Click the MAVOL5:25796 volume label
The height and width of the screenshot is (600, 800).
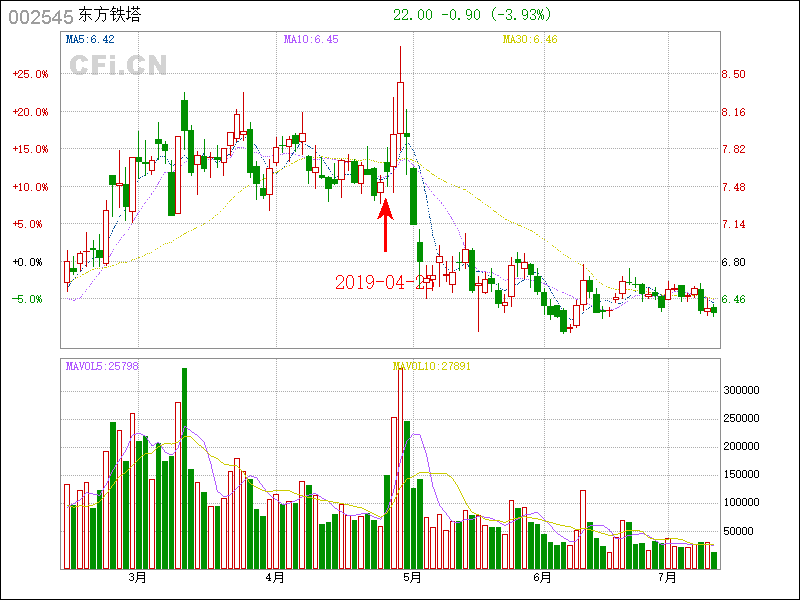click(103, 366)
